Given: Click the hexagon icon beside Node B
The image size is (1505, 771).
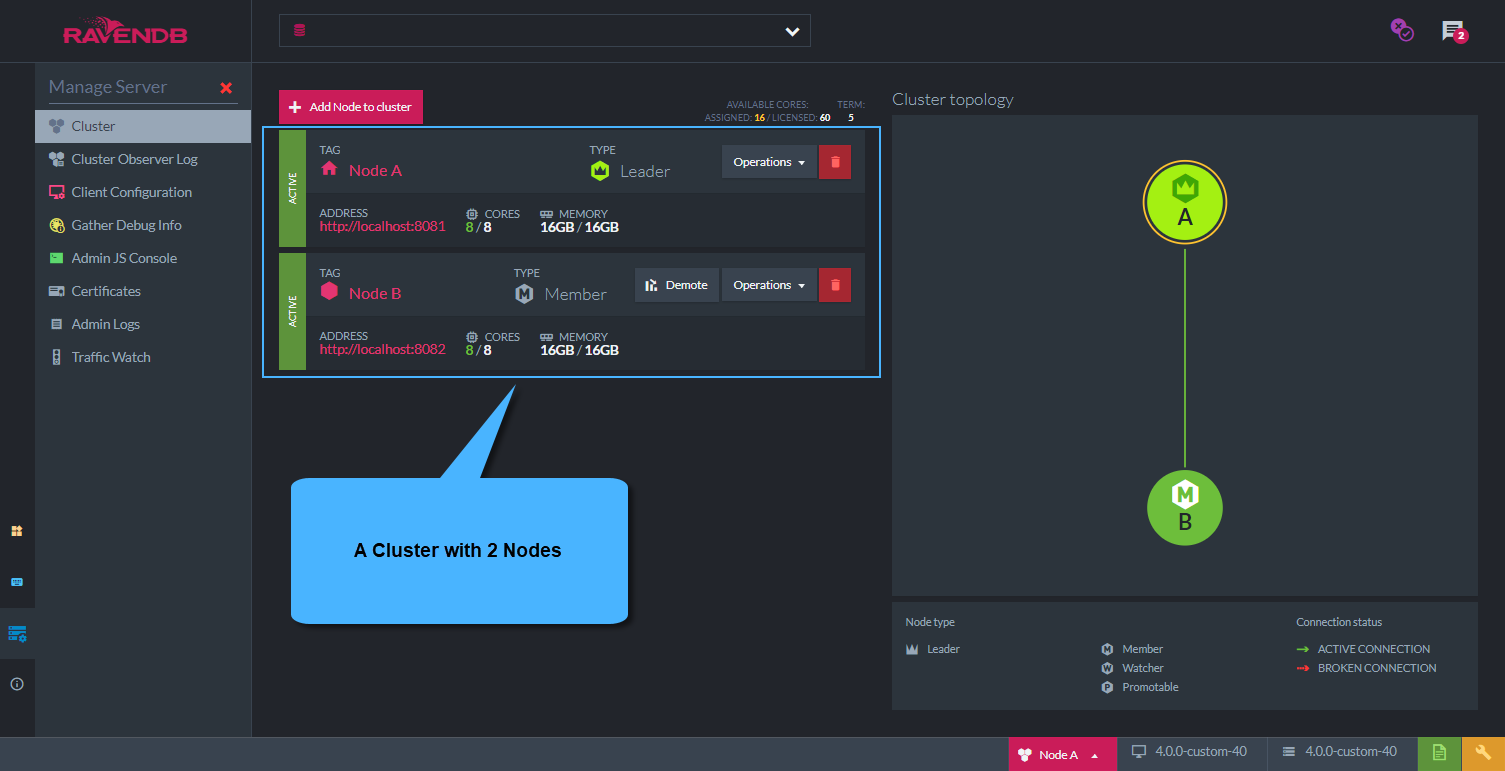Looking at the screenshot, I should click(x=329, y=292).
